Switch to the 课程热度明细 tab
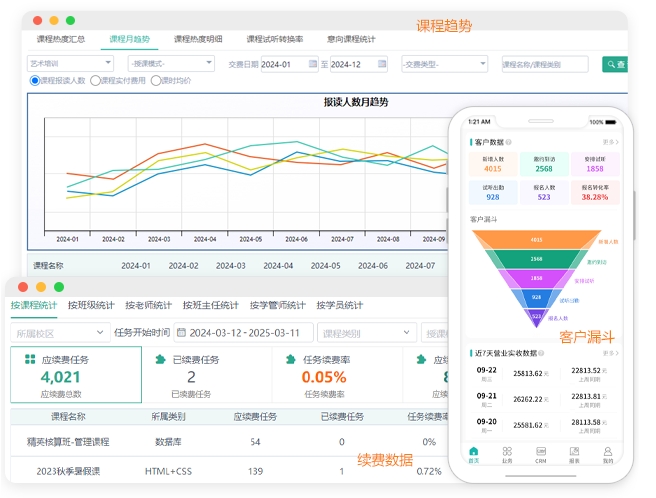 tap(198, 39)
